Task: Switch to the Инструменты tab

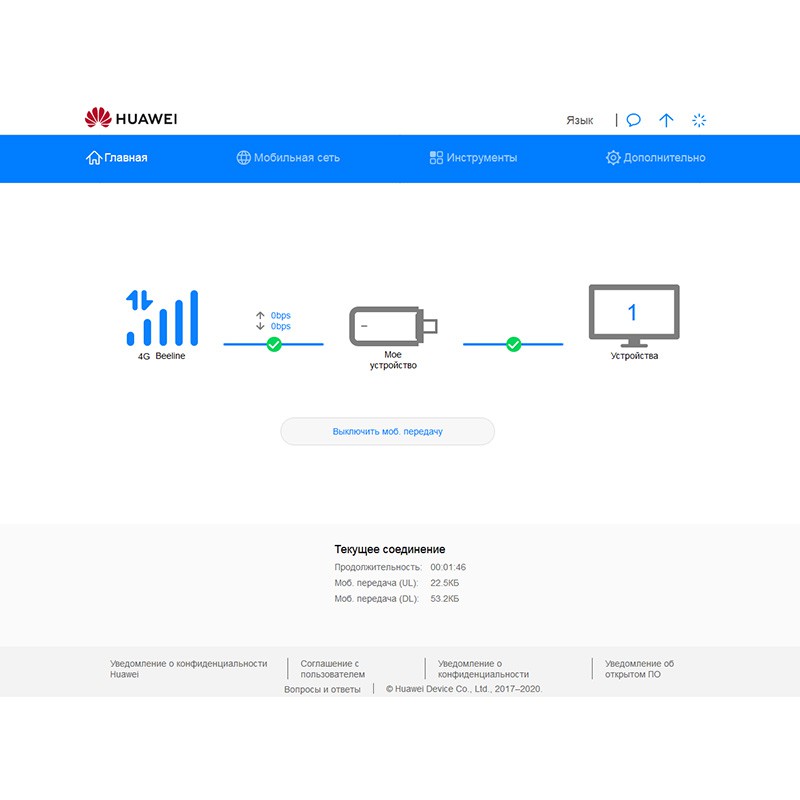Action: pyautogui.click(x=473, y=158)
